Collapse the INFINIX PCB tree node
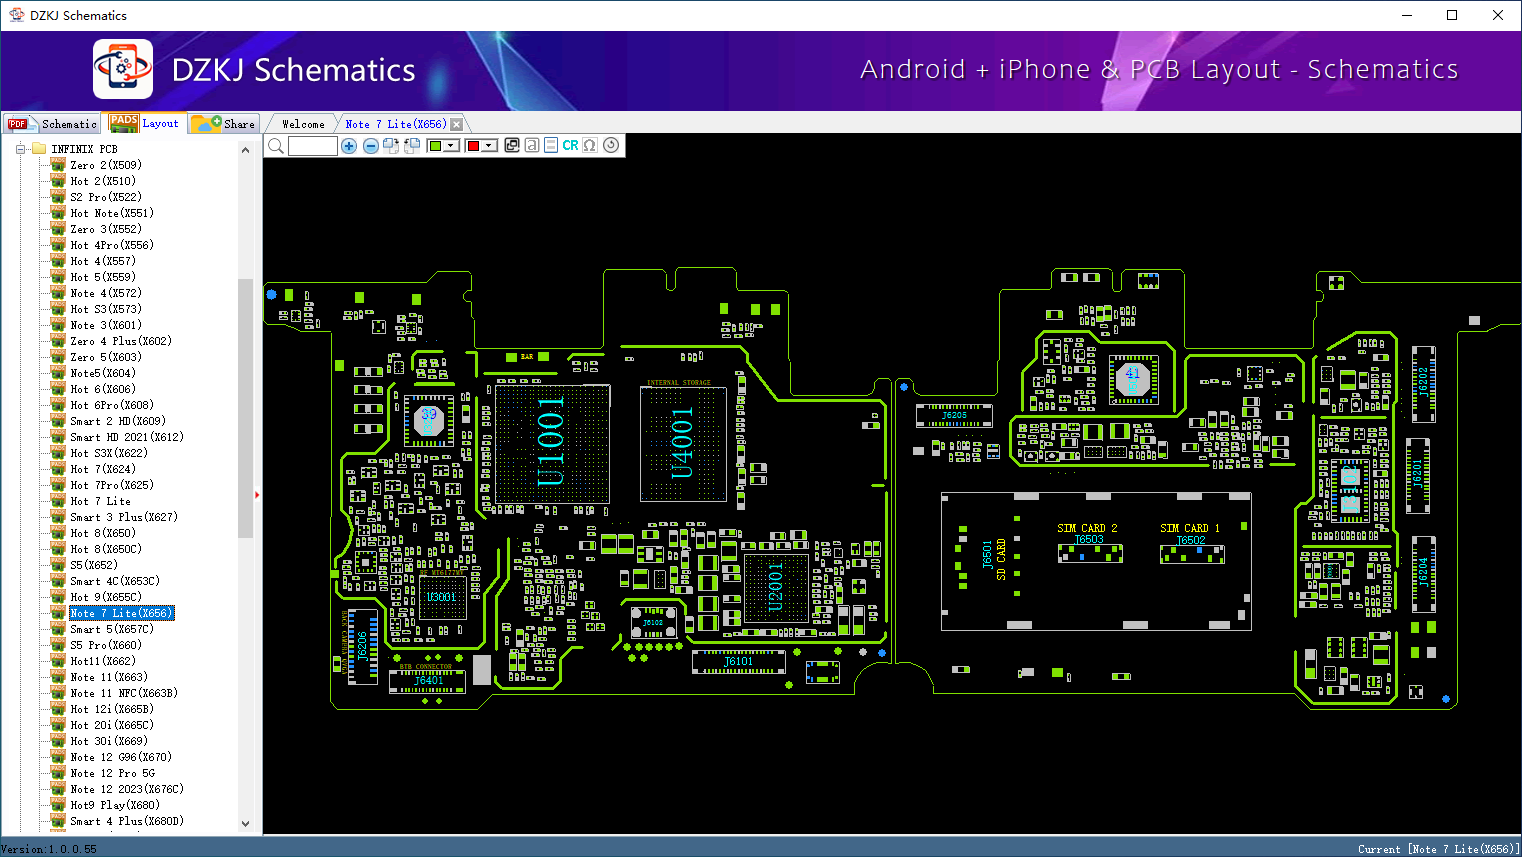Screen dimensions: 1522x857 [x=20, y=149]
